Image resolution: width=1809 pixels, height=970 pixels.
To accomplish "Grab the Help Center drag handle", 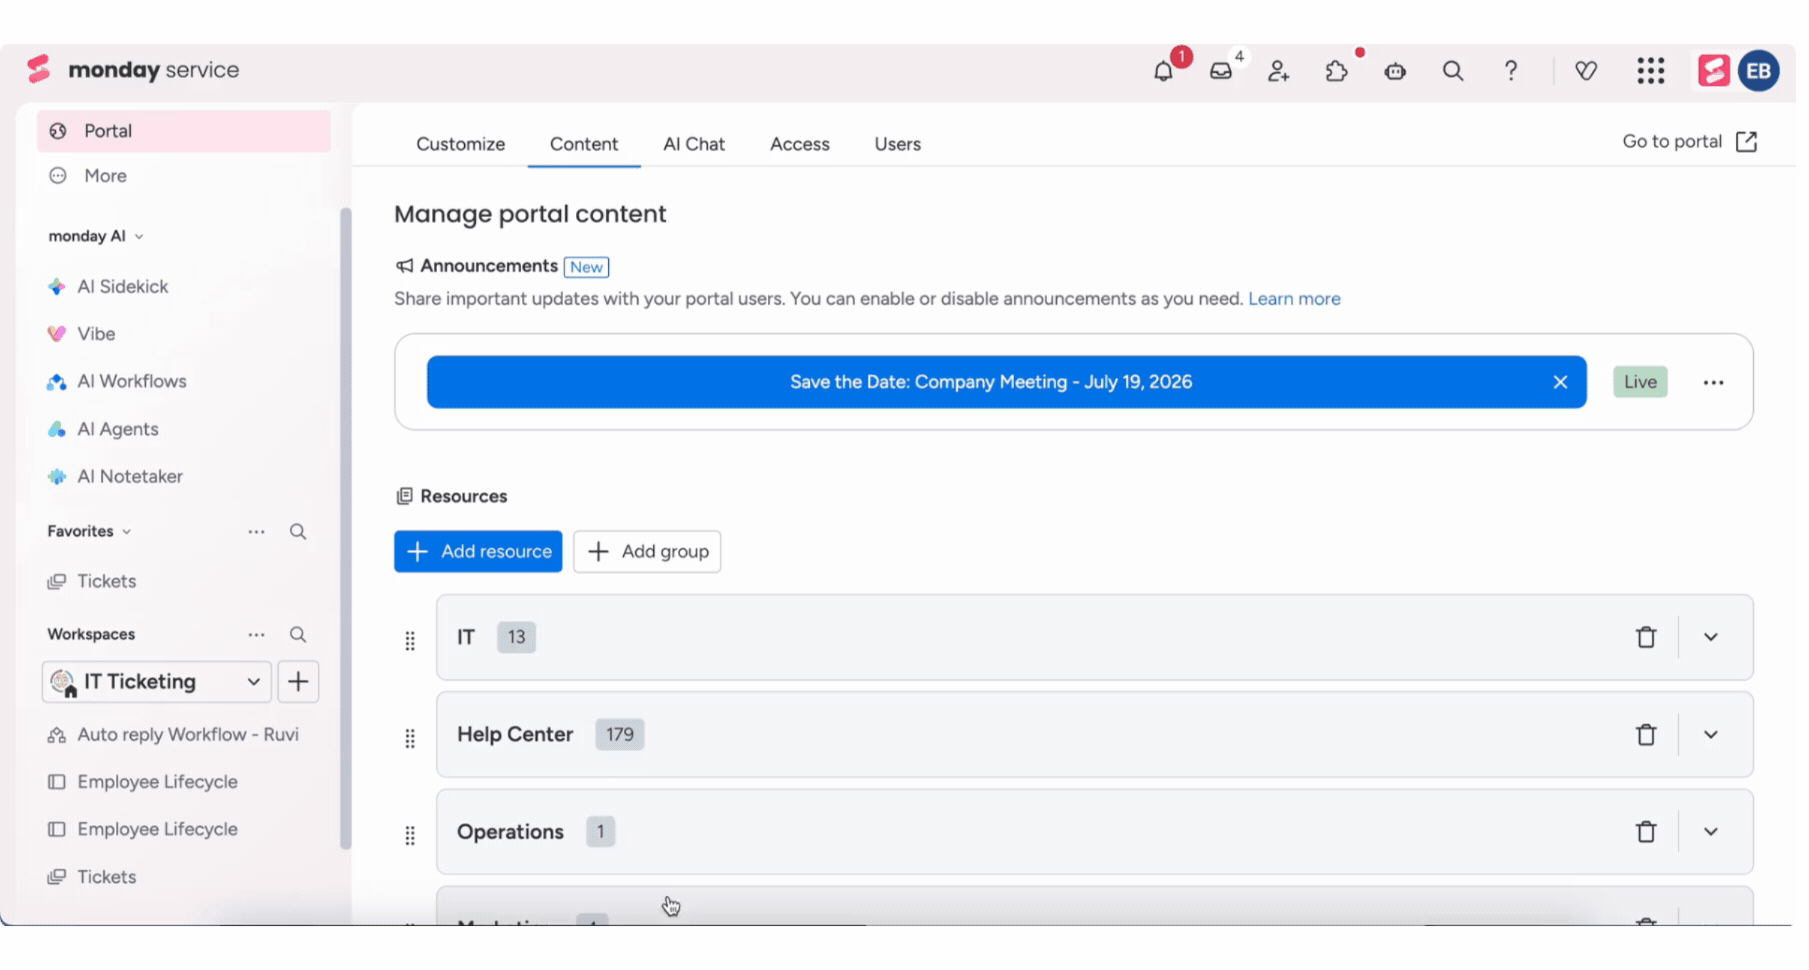I will click(410, 738).
